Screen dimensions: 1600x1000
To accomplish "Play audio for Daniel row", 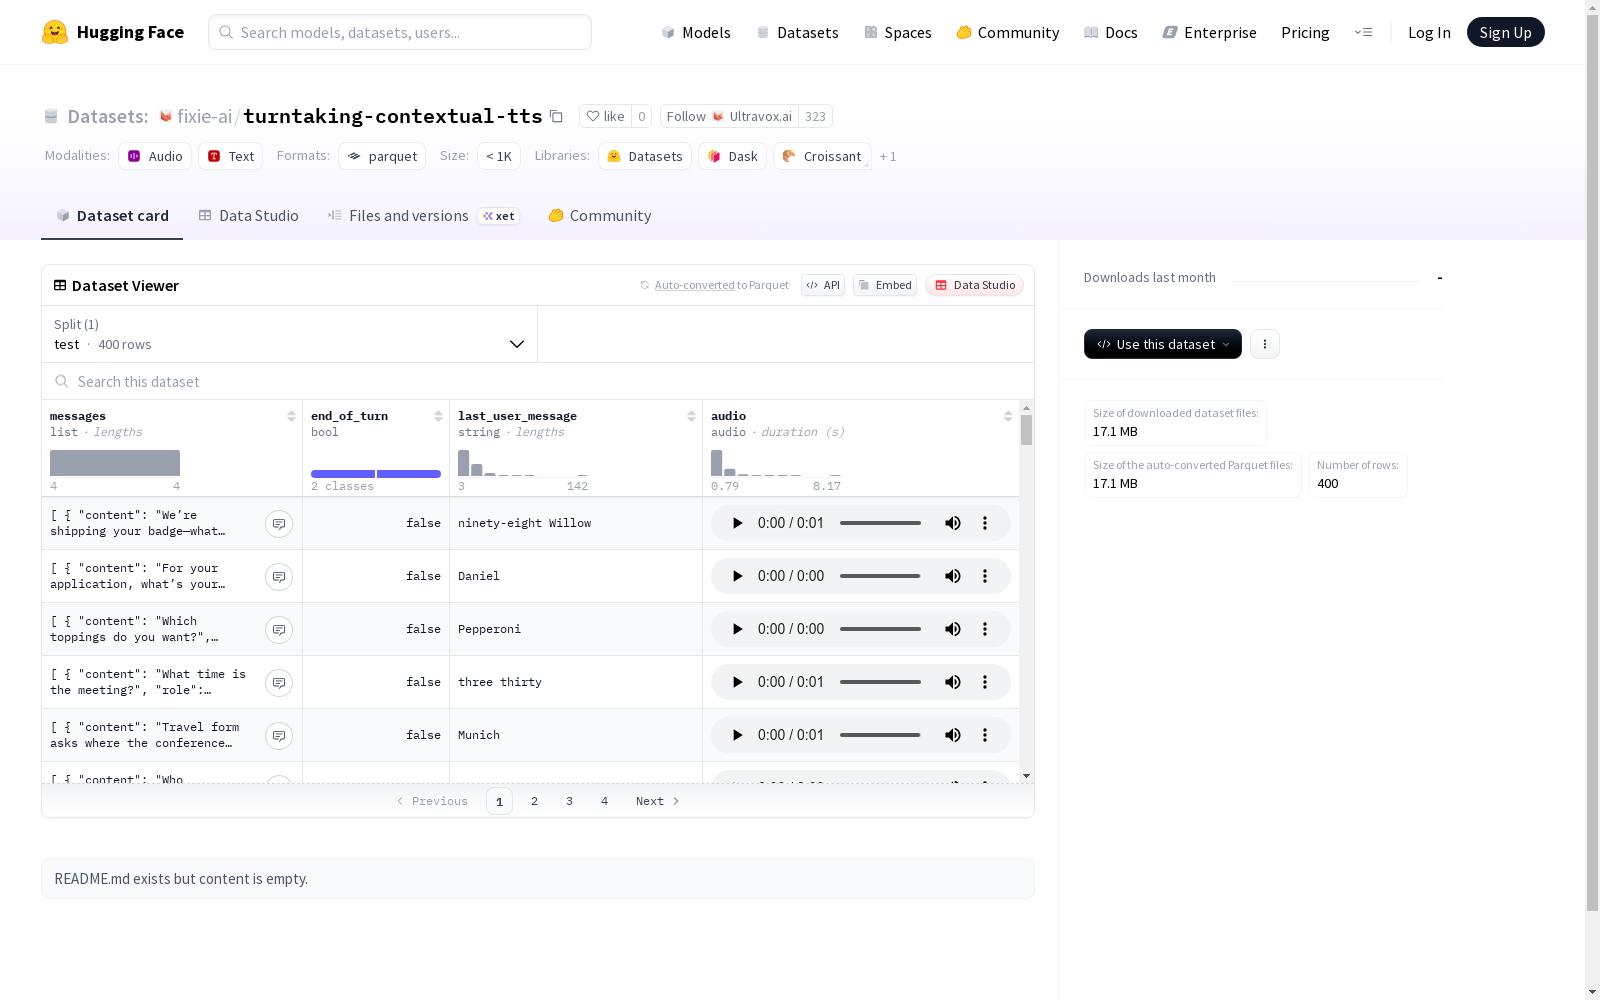I will click(737, 576).
